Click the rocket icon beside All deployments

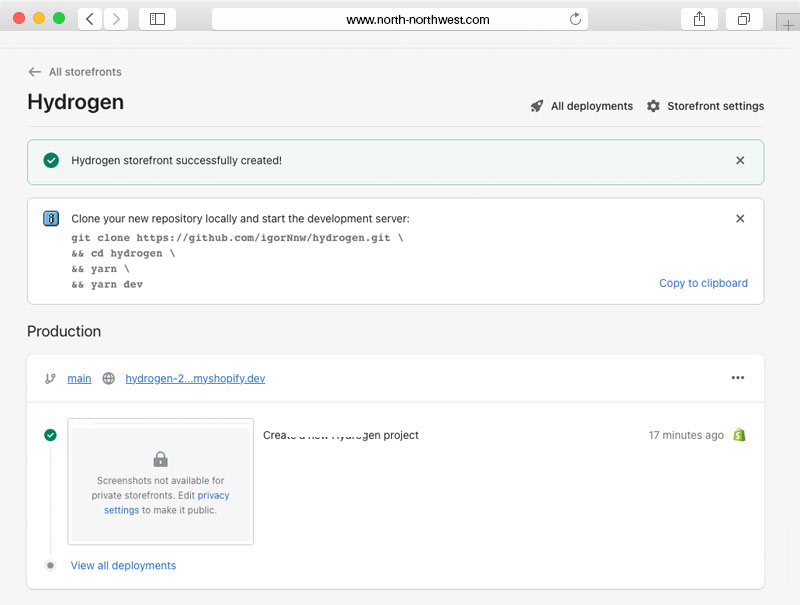[x=537, y=106]
